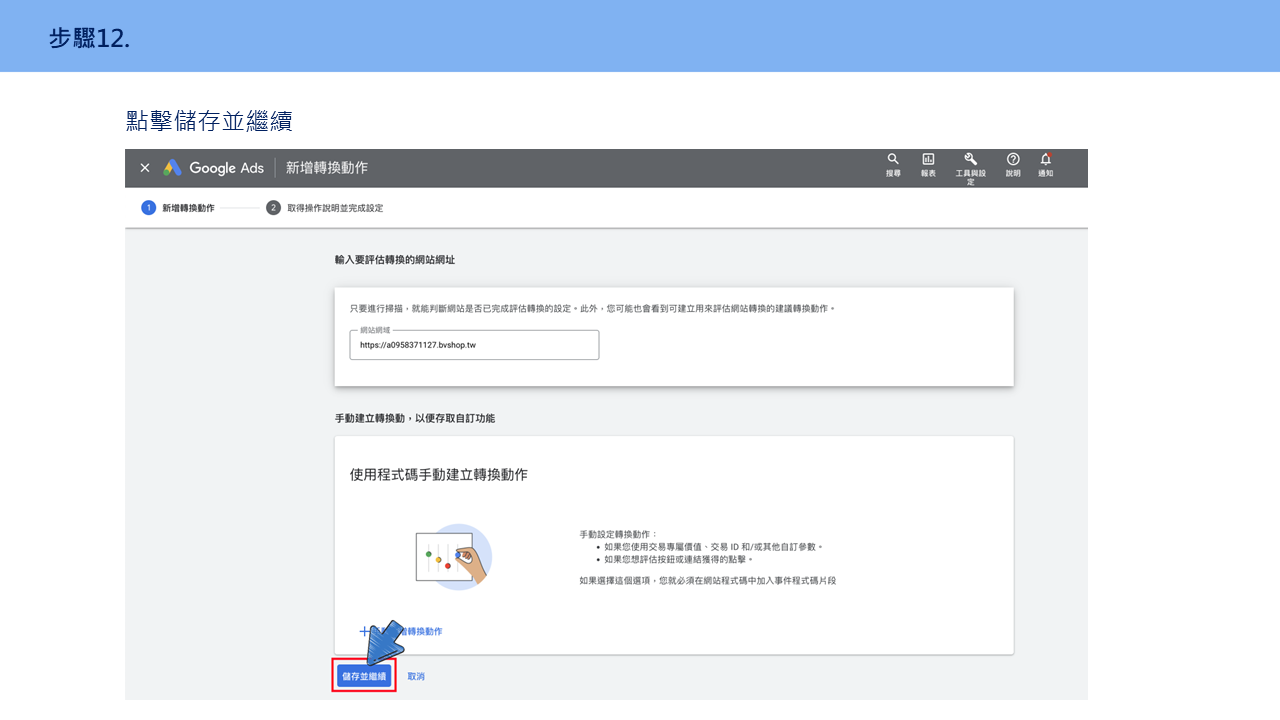Screen dimensions: 1280x720
Task: Click the 取消 cancel link
Action: coord(416,677)
